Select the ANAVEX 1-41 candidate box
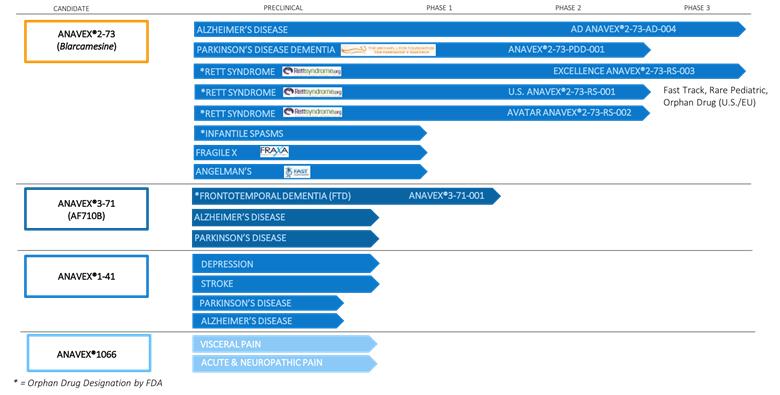Viewport: 780px width, 395px height. click(87, 276)
